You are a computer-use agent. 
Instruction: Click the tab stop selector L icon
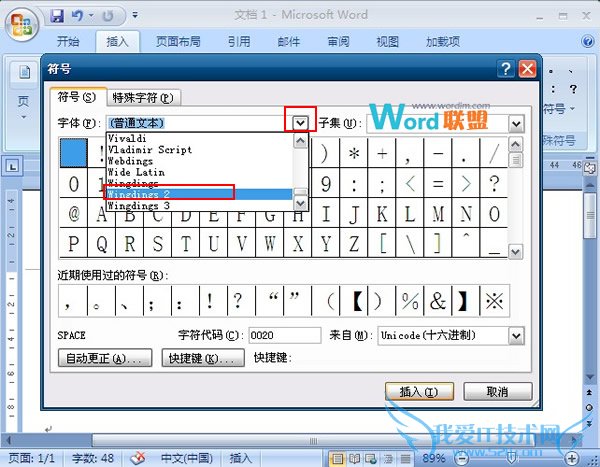pyautogui.click(x=13, y=166)
